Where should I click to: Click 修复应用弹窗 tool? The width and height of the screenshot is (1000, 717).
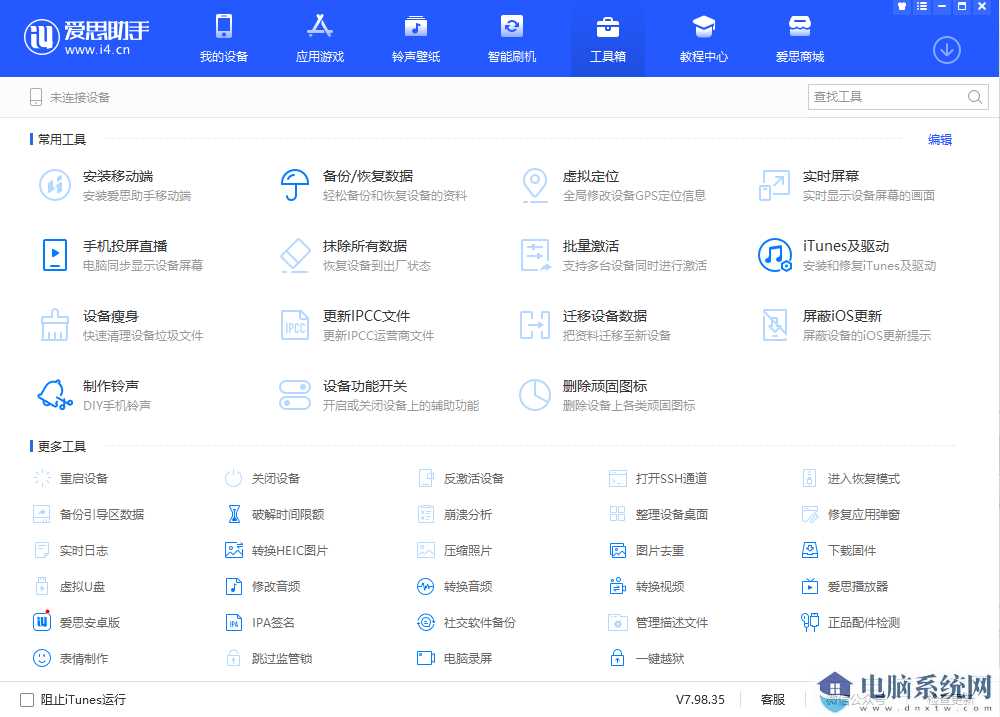851,514
